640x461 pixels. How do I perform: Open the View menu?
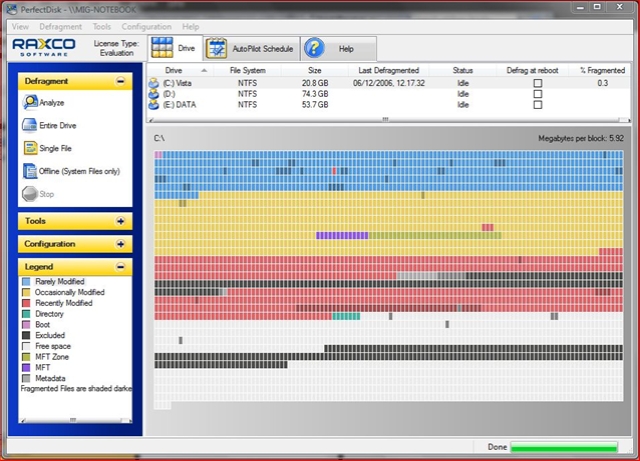pos(20,27)
